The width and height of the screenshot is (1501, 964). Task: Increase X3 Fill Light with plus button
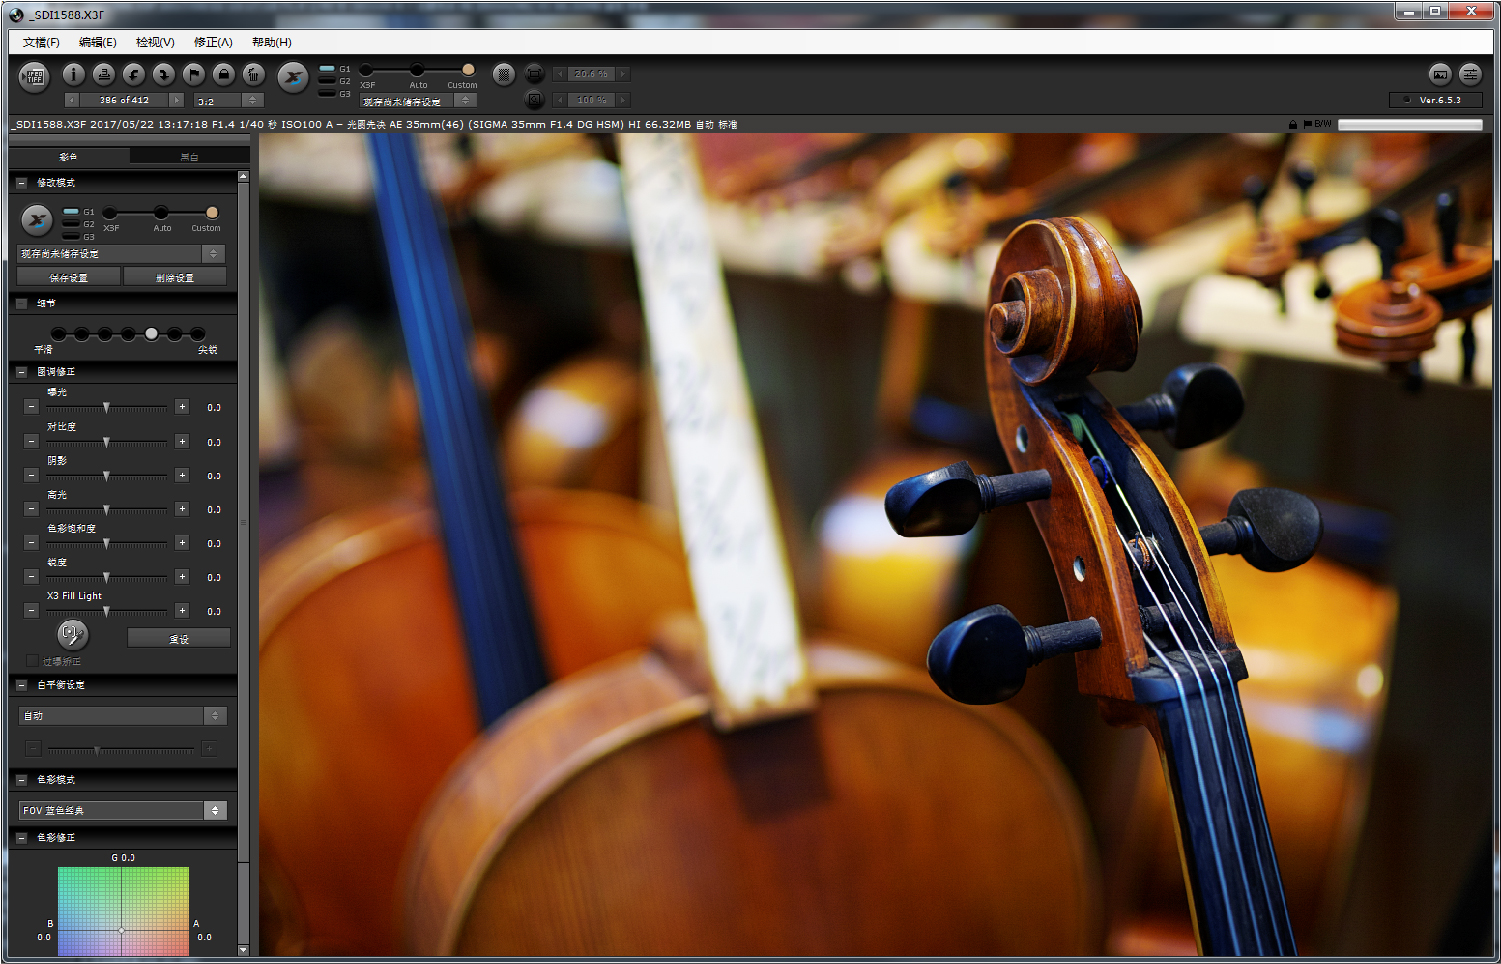[182, 610]
